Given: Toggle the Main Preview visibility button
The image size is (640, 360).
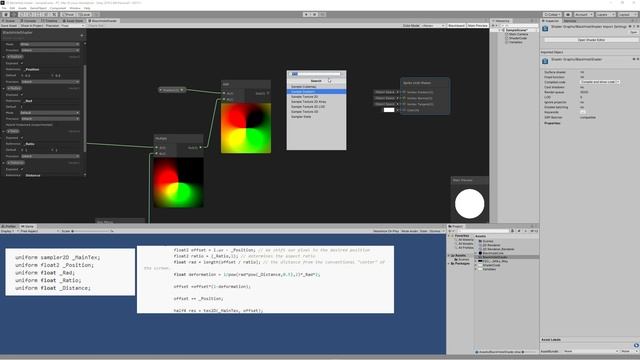Looking at the screenshot, I should 478,25.
